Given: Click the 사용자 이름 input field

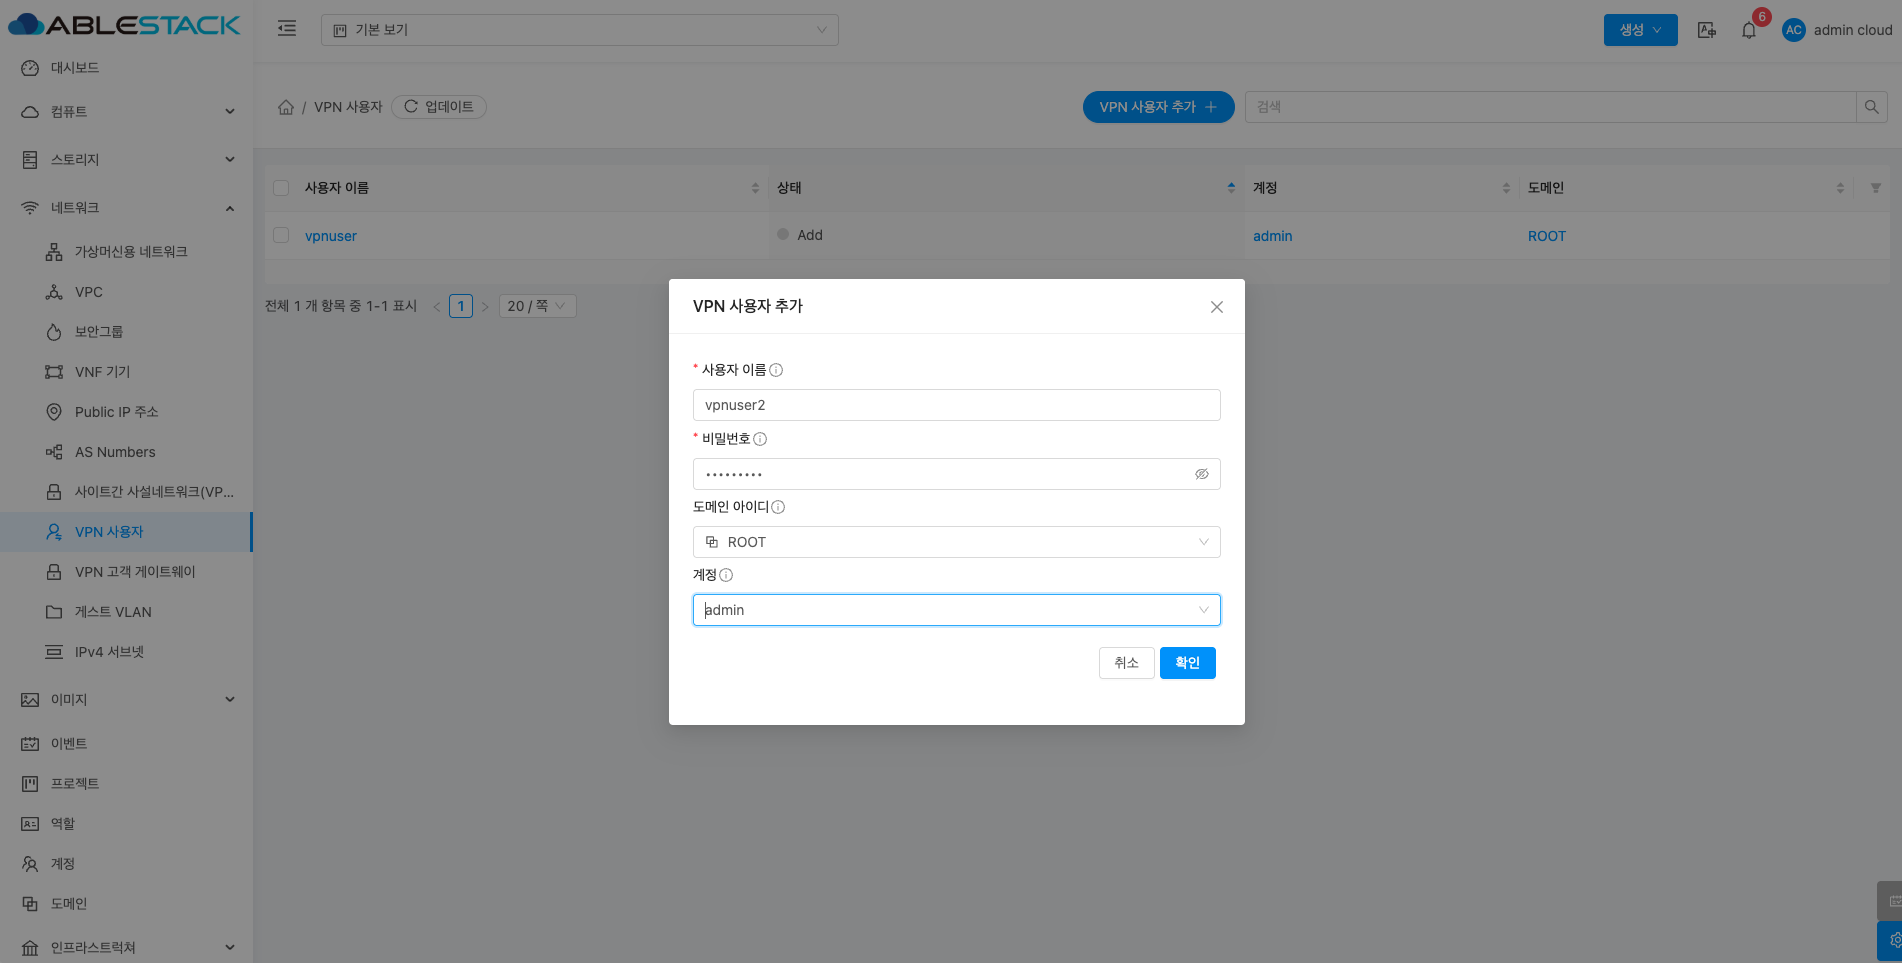Looking at the screenshot, I should (956, 405).
